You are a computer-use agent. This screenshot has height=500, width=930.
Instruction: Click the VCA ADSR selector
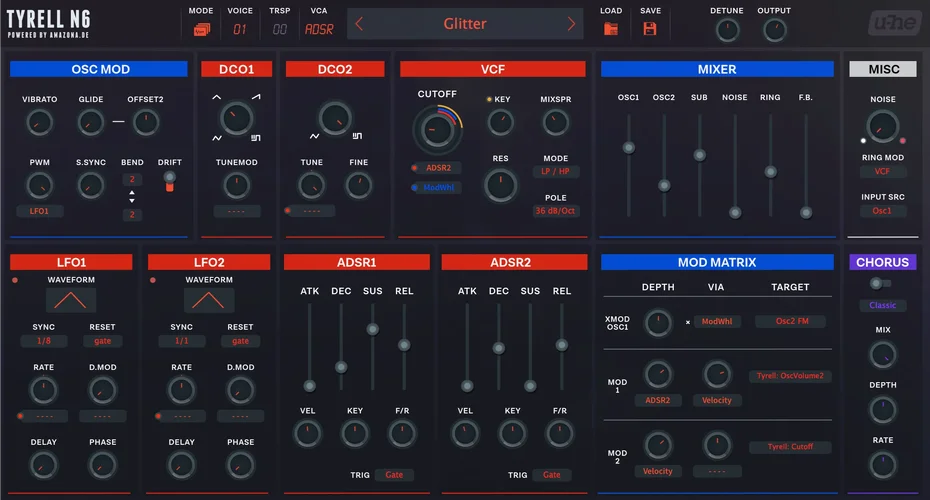(318, 29)
